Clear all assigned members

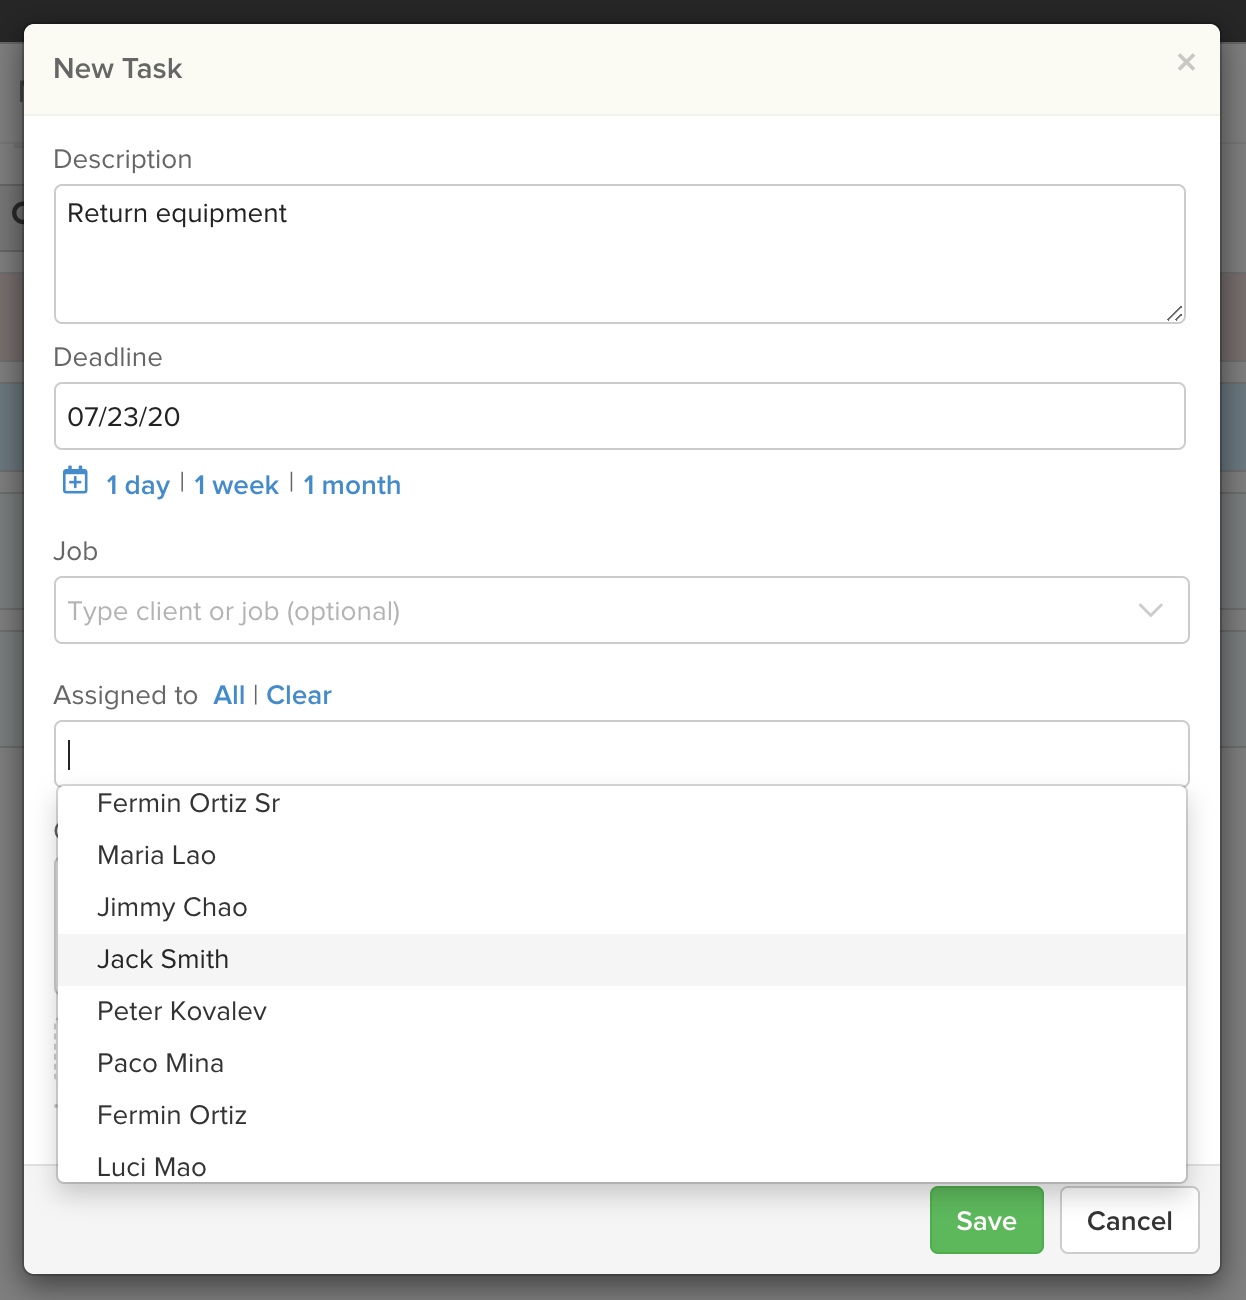click(299, 695)
